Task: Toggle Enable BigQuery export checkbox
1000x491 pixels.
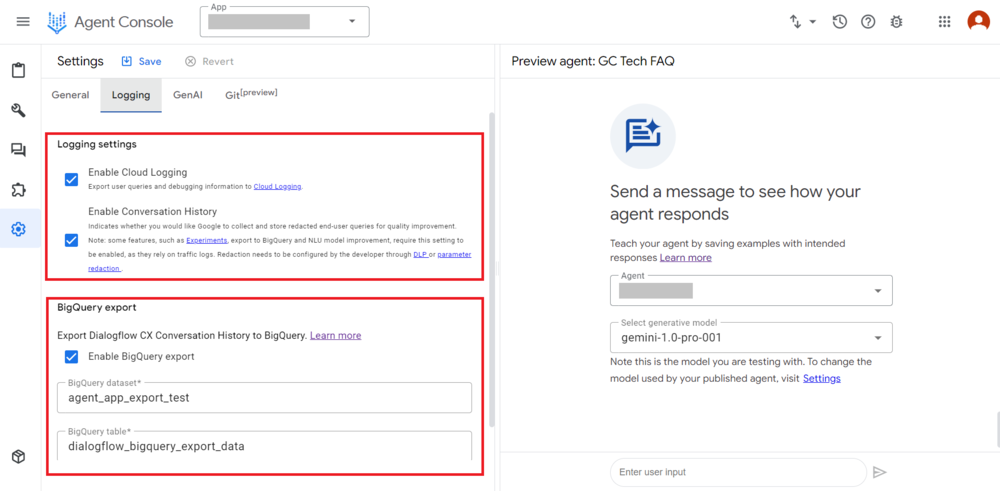Action: tap(71, 356)
